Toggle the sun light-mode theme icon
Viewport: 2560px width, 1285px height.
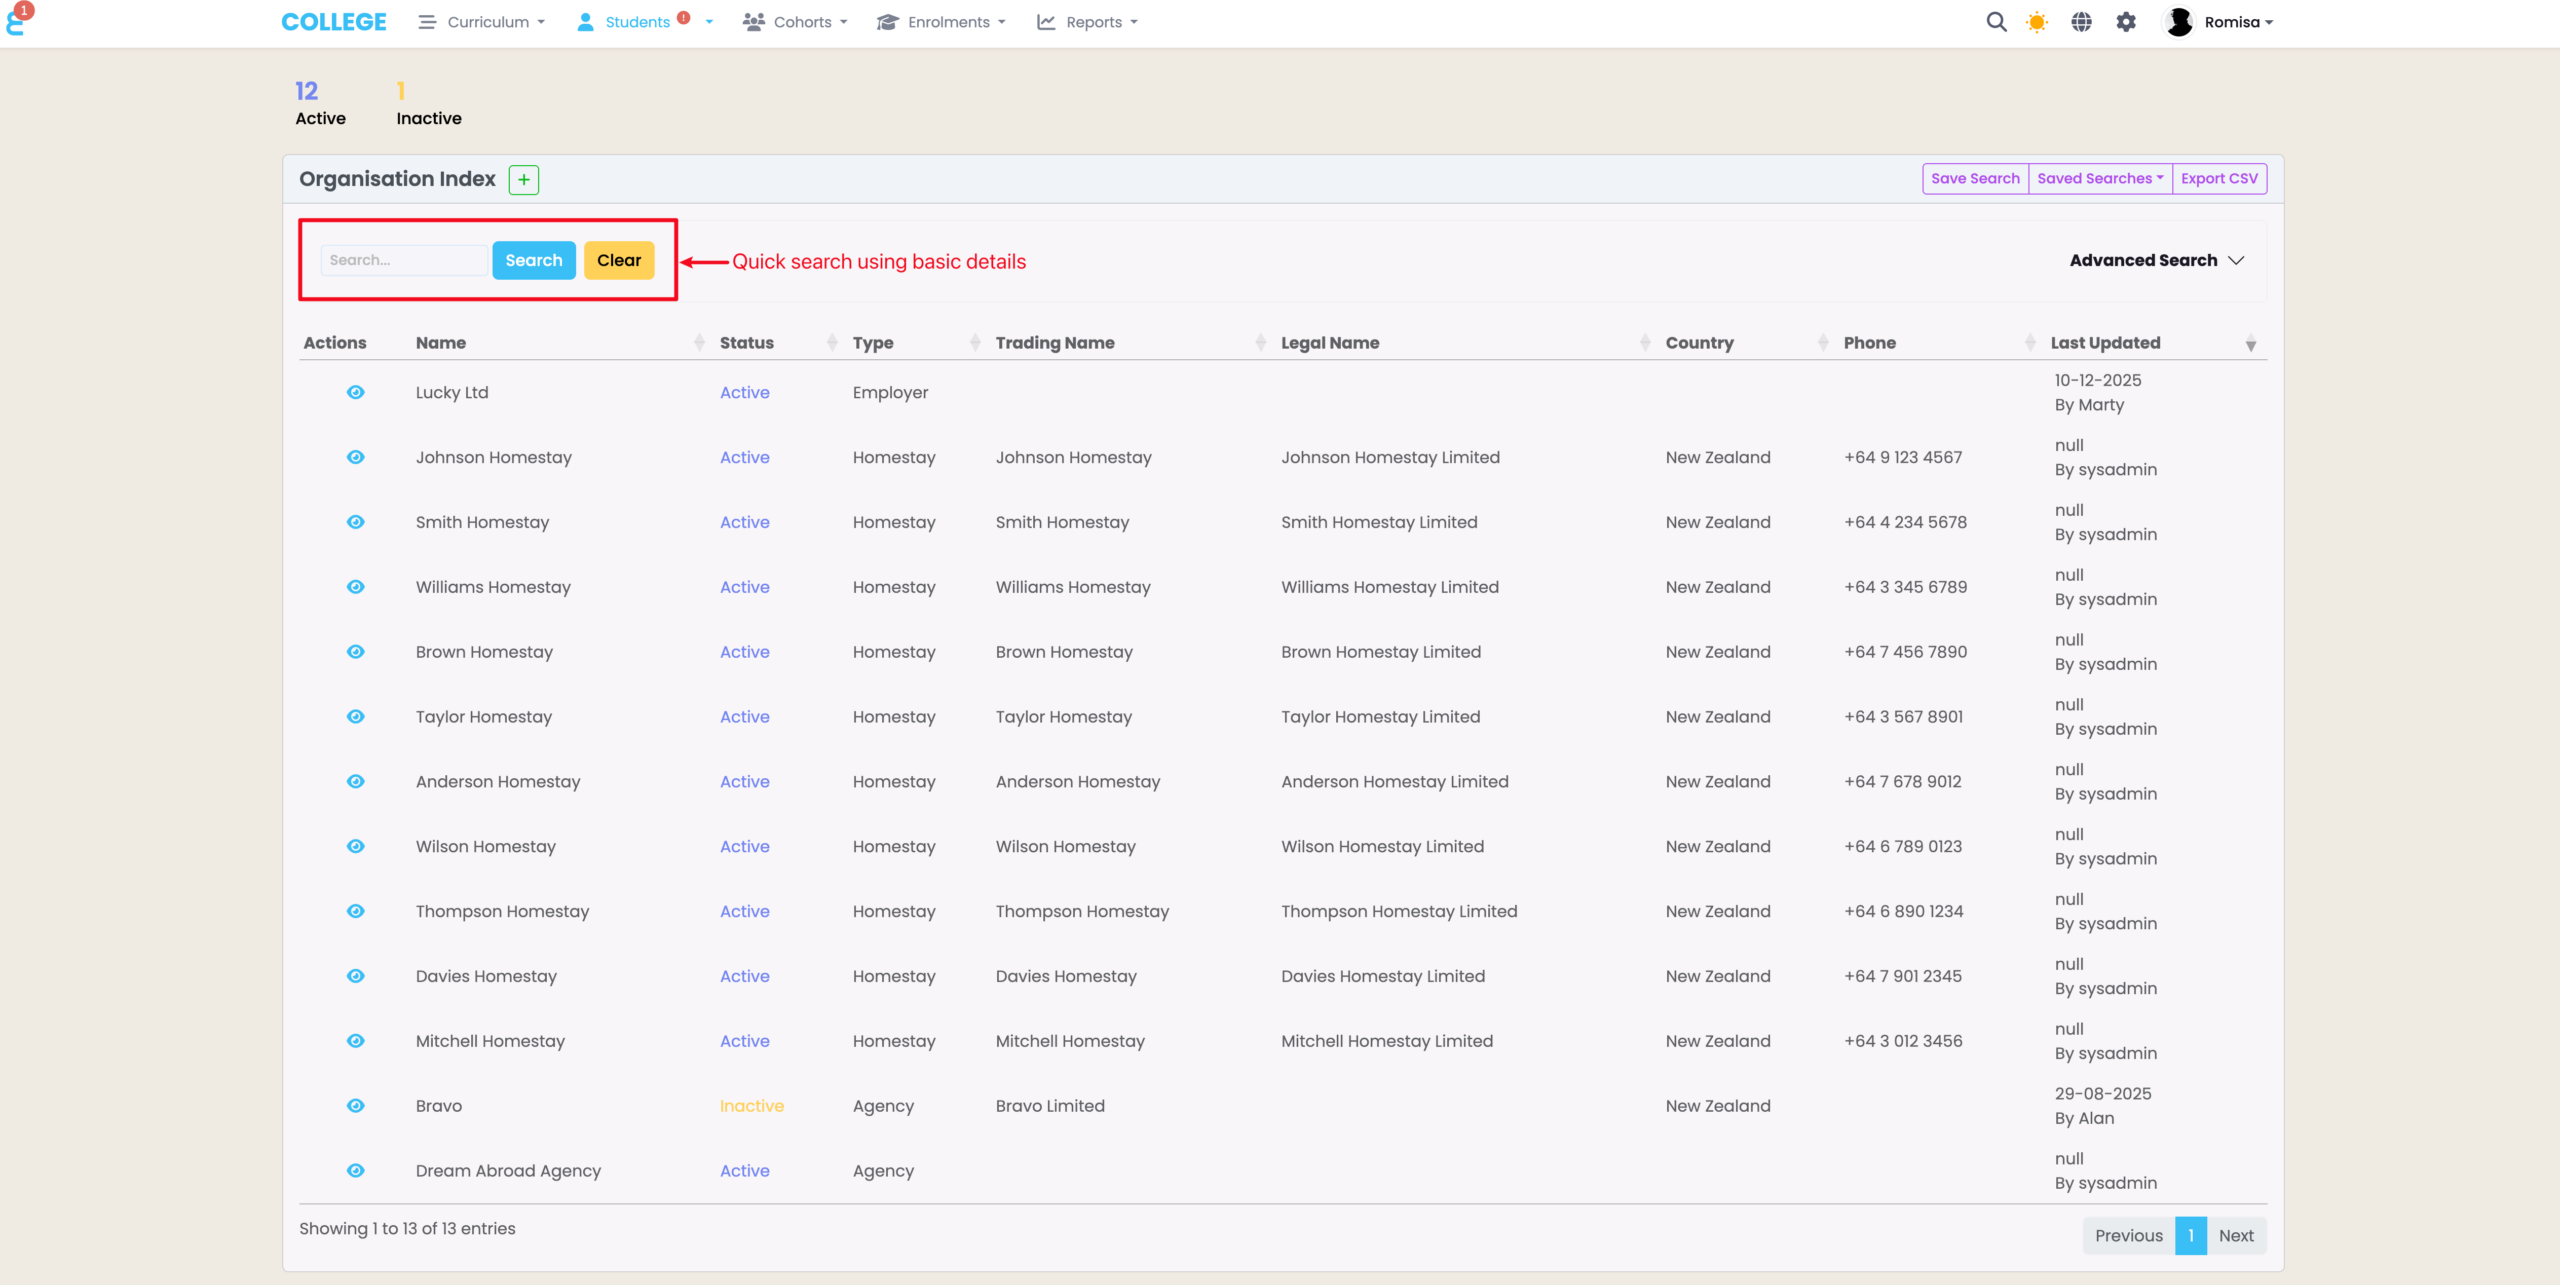[2036, 22]
